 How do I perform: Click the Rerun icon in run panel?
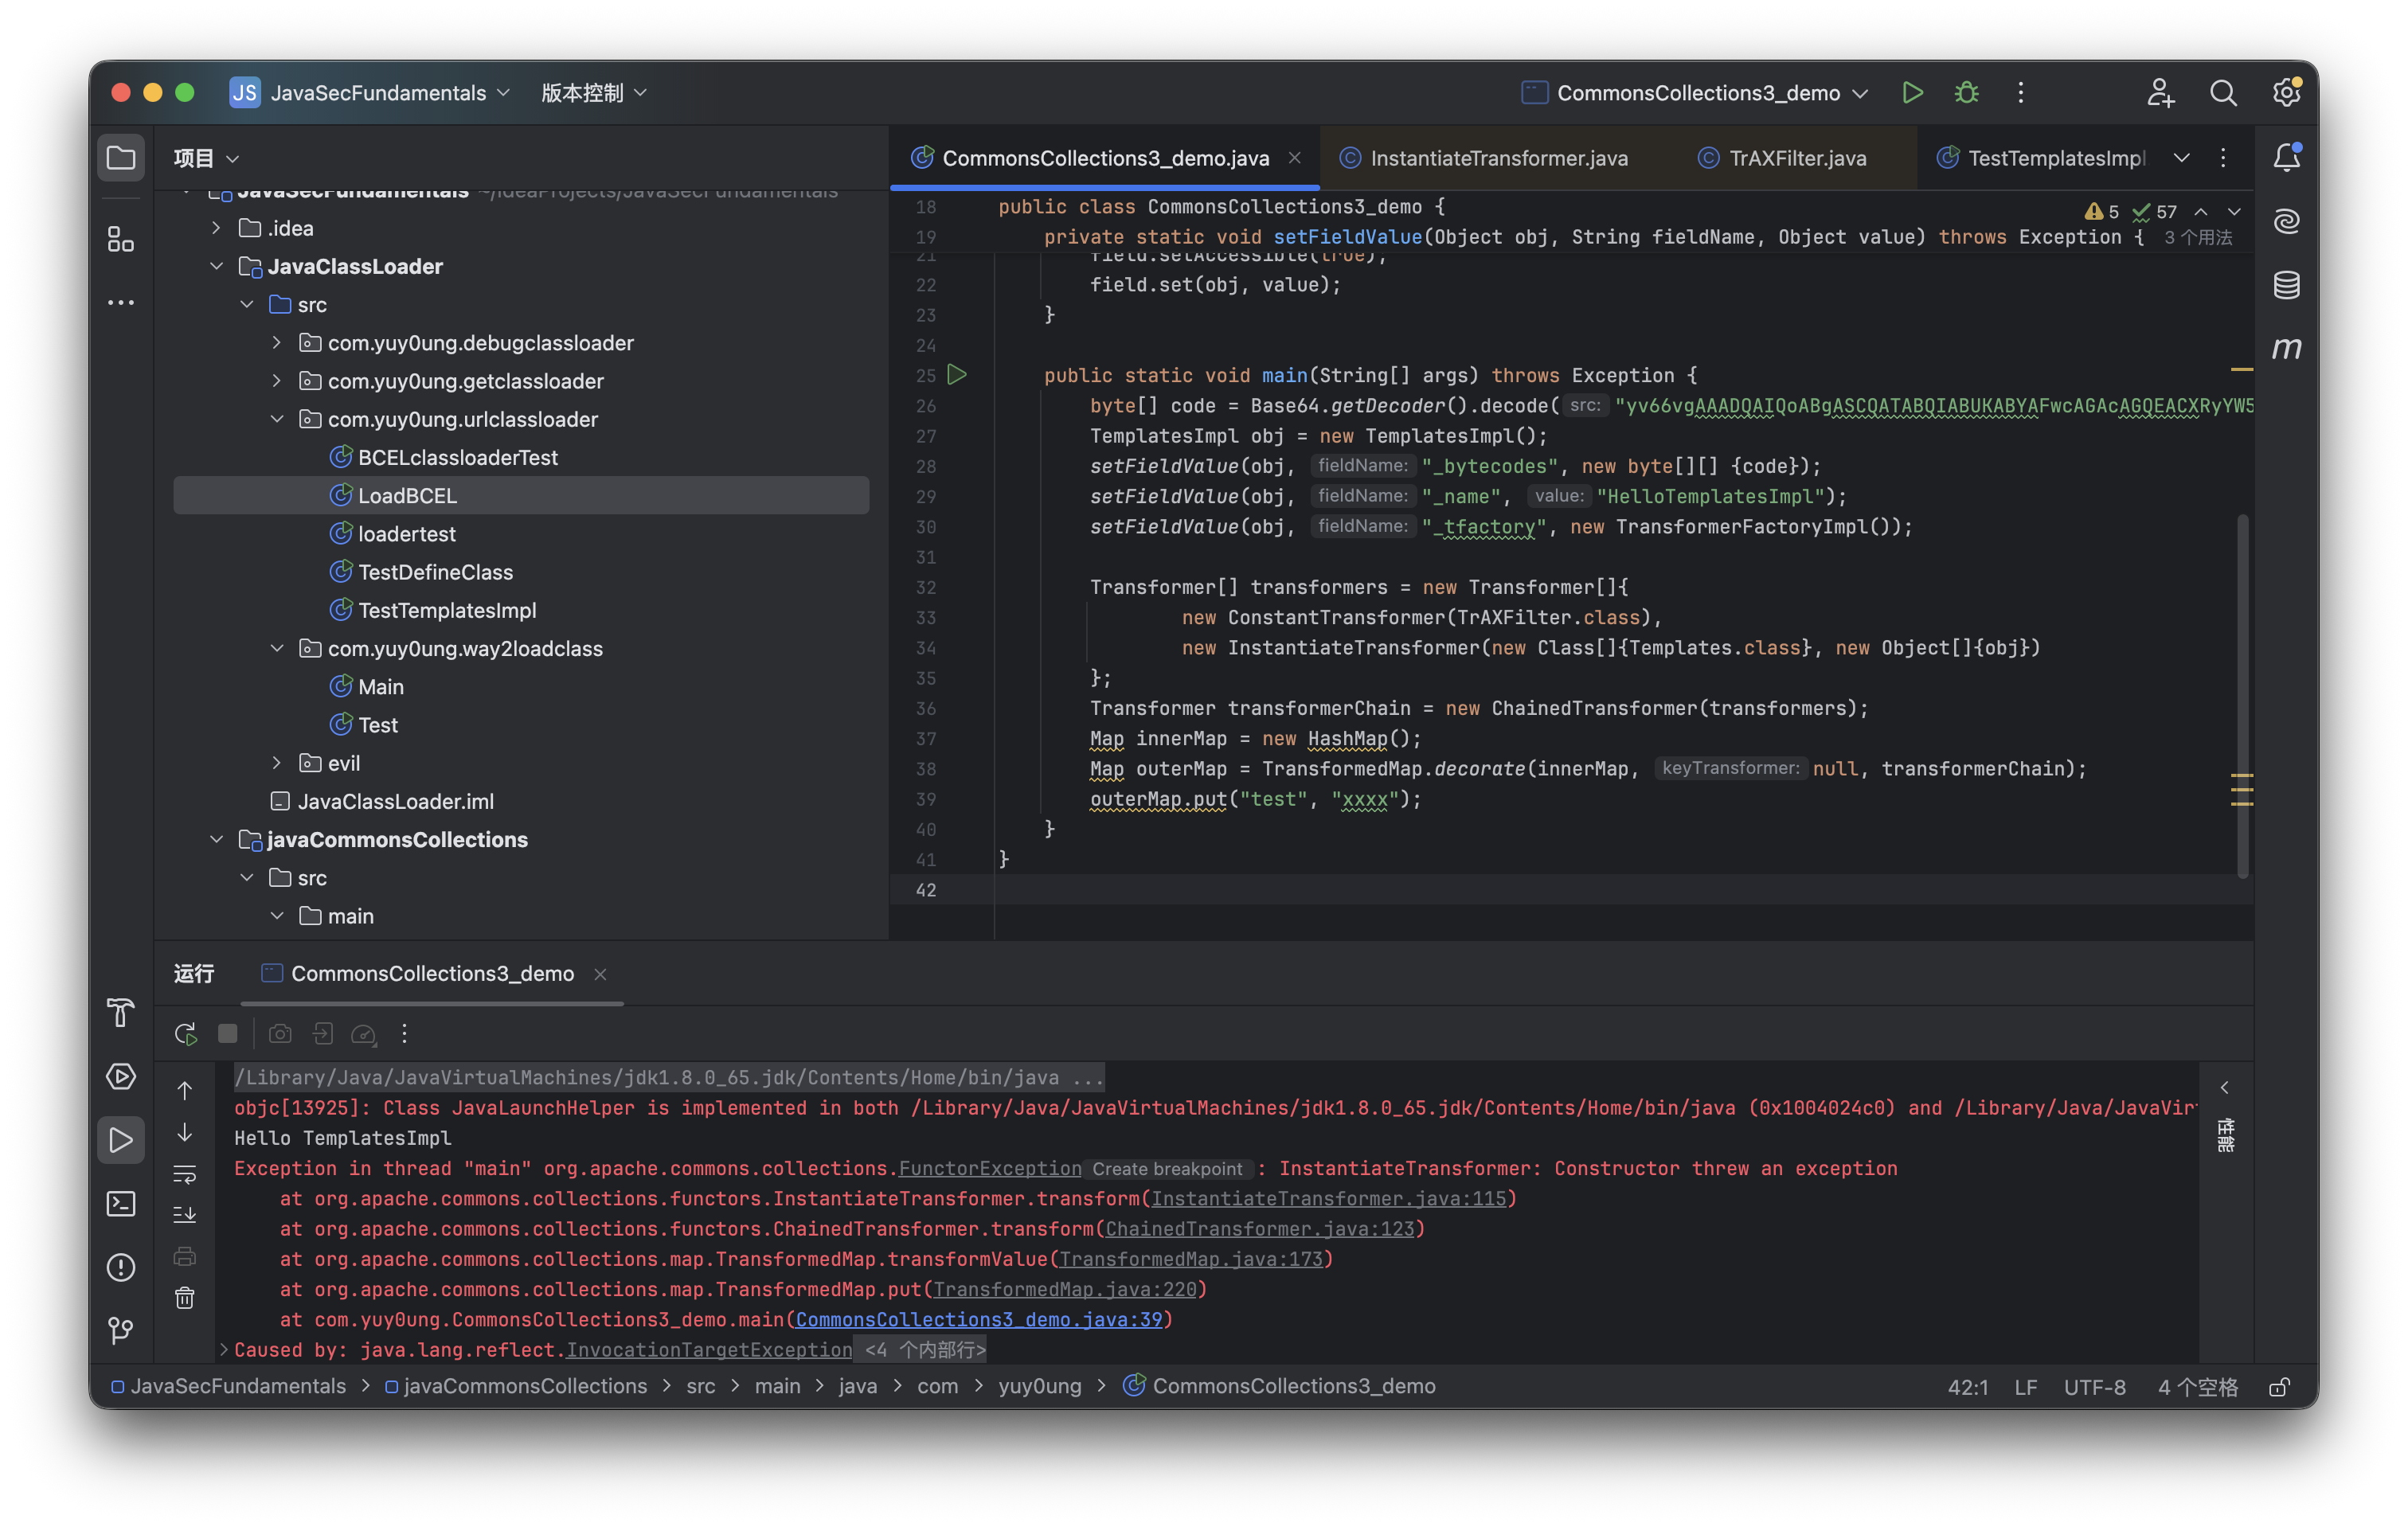(x=185, y=1034)
